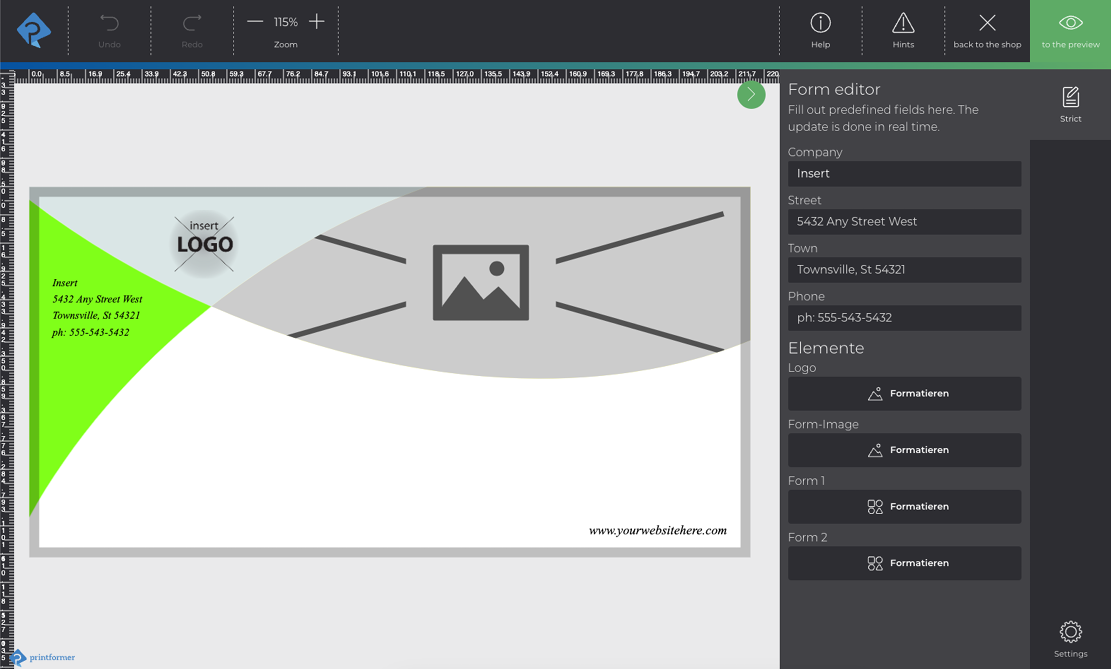Click the Undo arrow icon

(109, 23)
